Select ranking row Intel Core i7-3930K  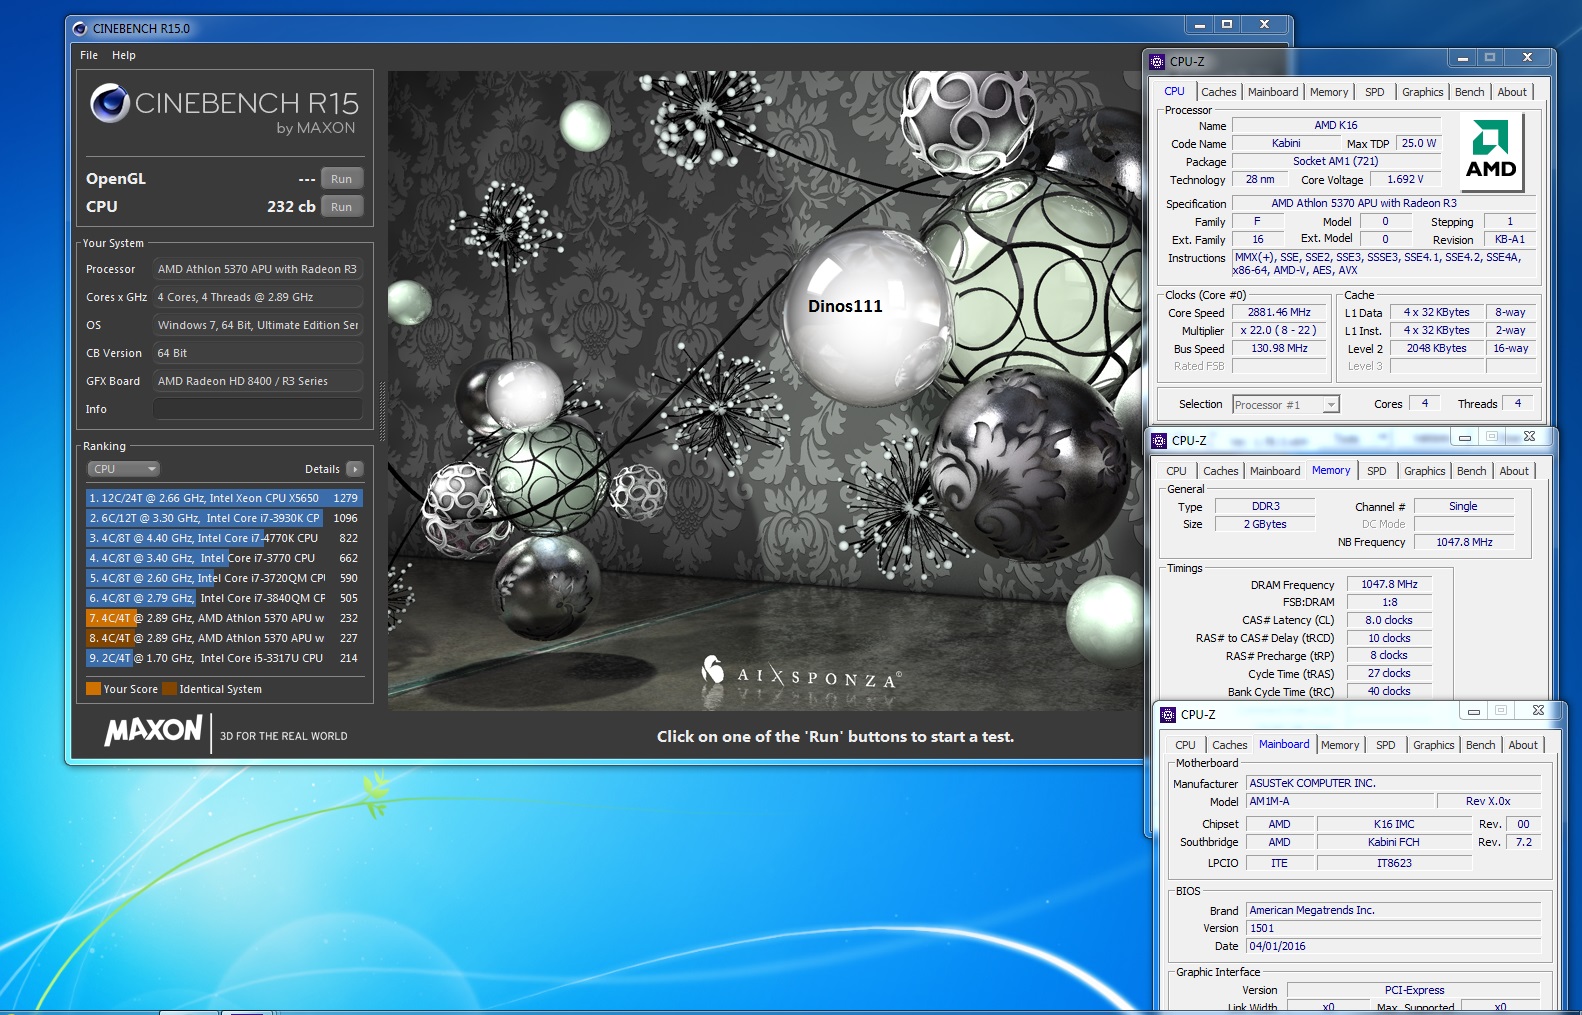[x=224, y=518]
